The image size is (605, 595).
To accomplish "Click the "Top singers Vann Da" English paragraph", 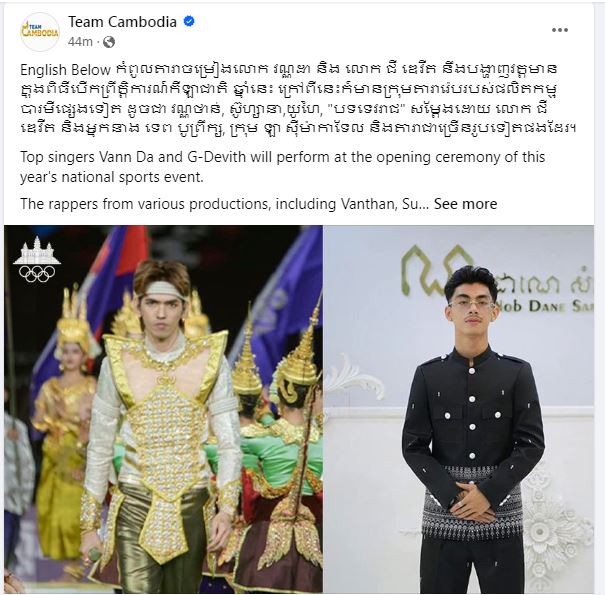I will 282,167.
